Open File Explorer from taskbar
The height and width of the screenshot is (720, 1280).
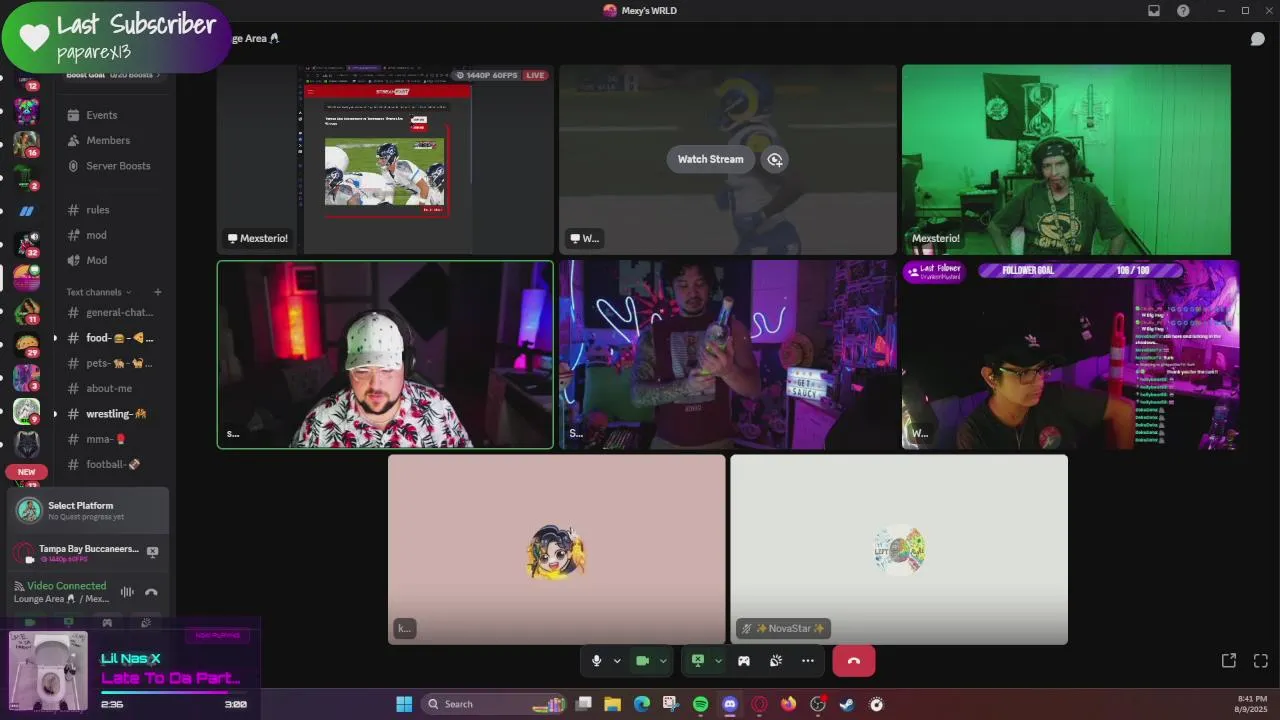[612, 704]
